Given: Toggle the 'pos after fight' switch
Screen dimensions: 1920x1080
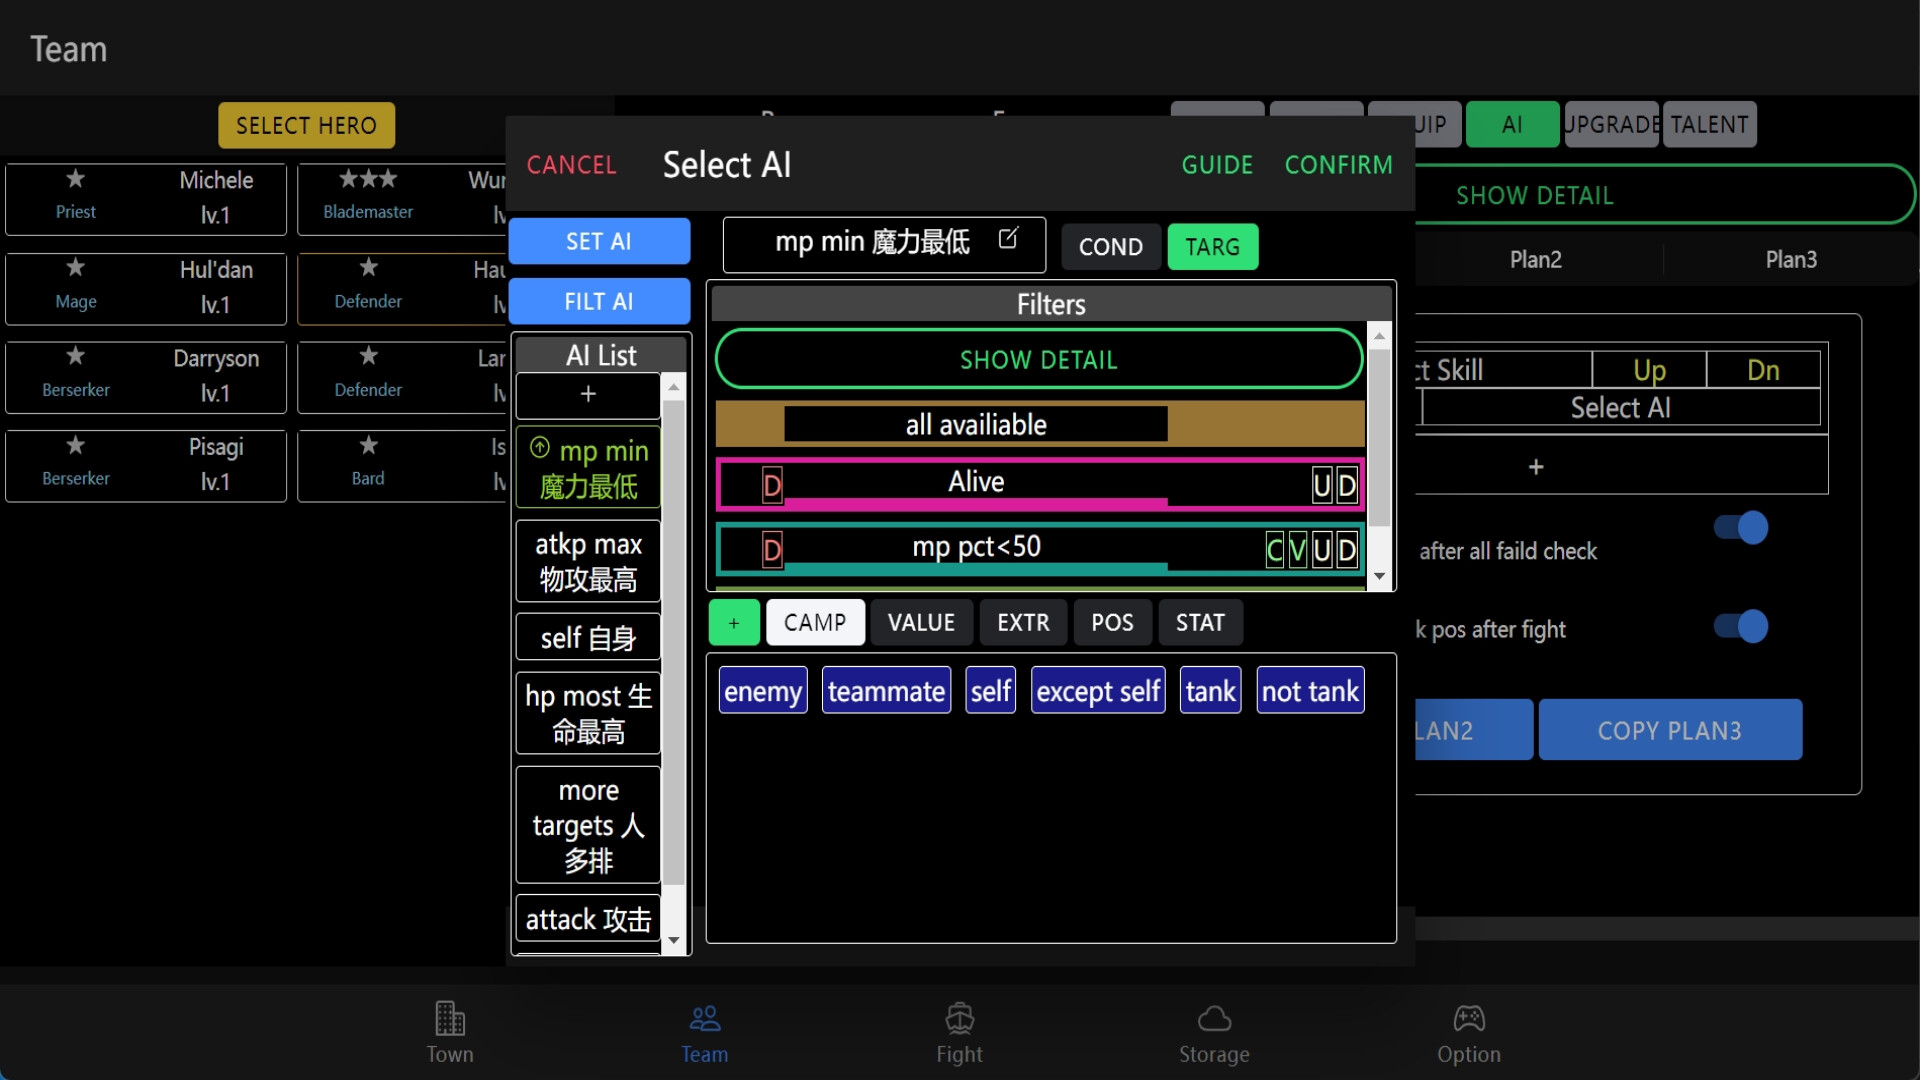Looking at the screenshot, I should point(1740,627).
